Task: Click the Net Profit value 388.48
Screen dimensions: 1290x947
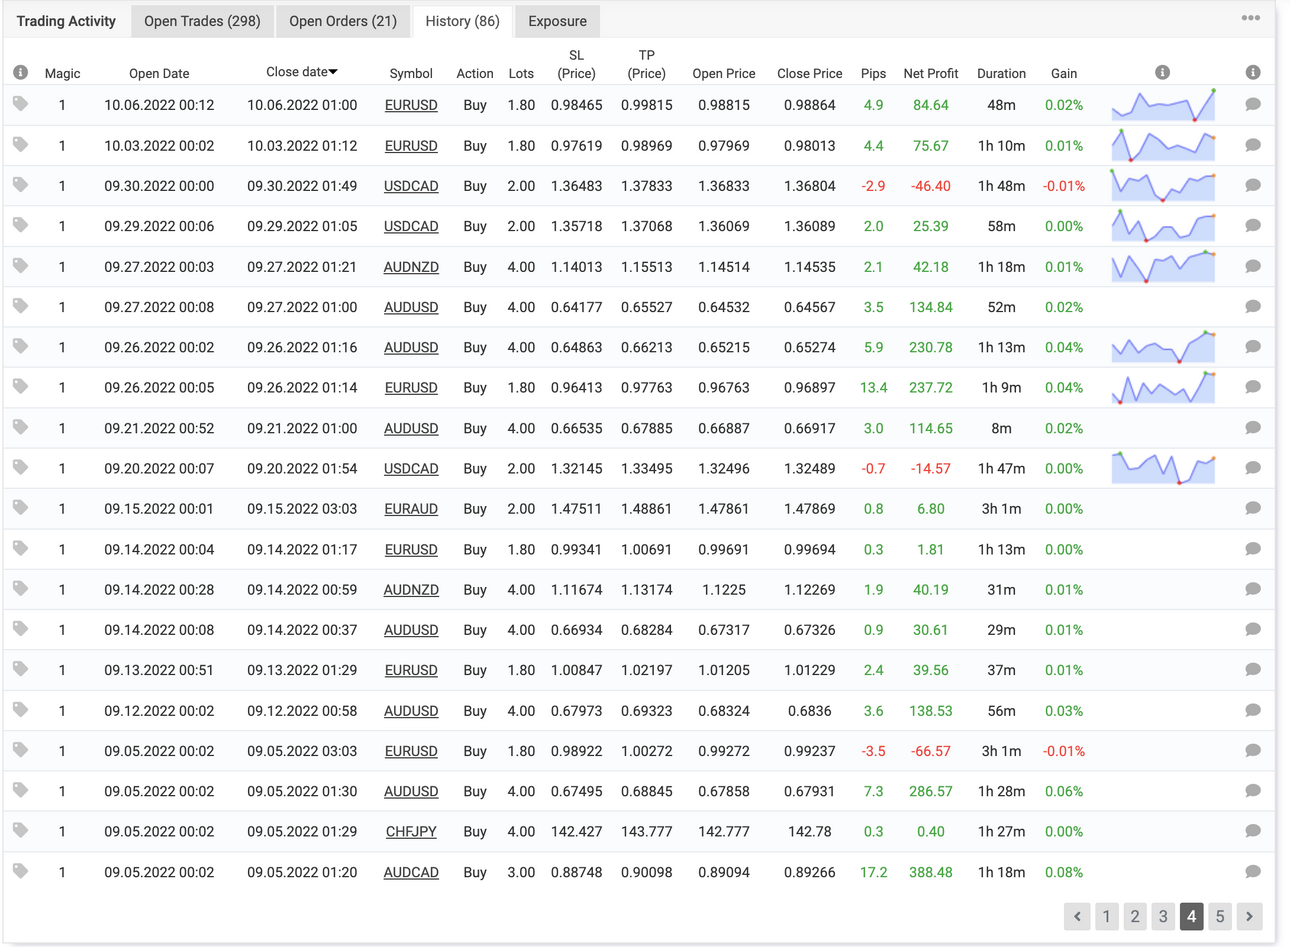Action: pos(930,872)
